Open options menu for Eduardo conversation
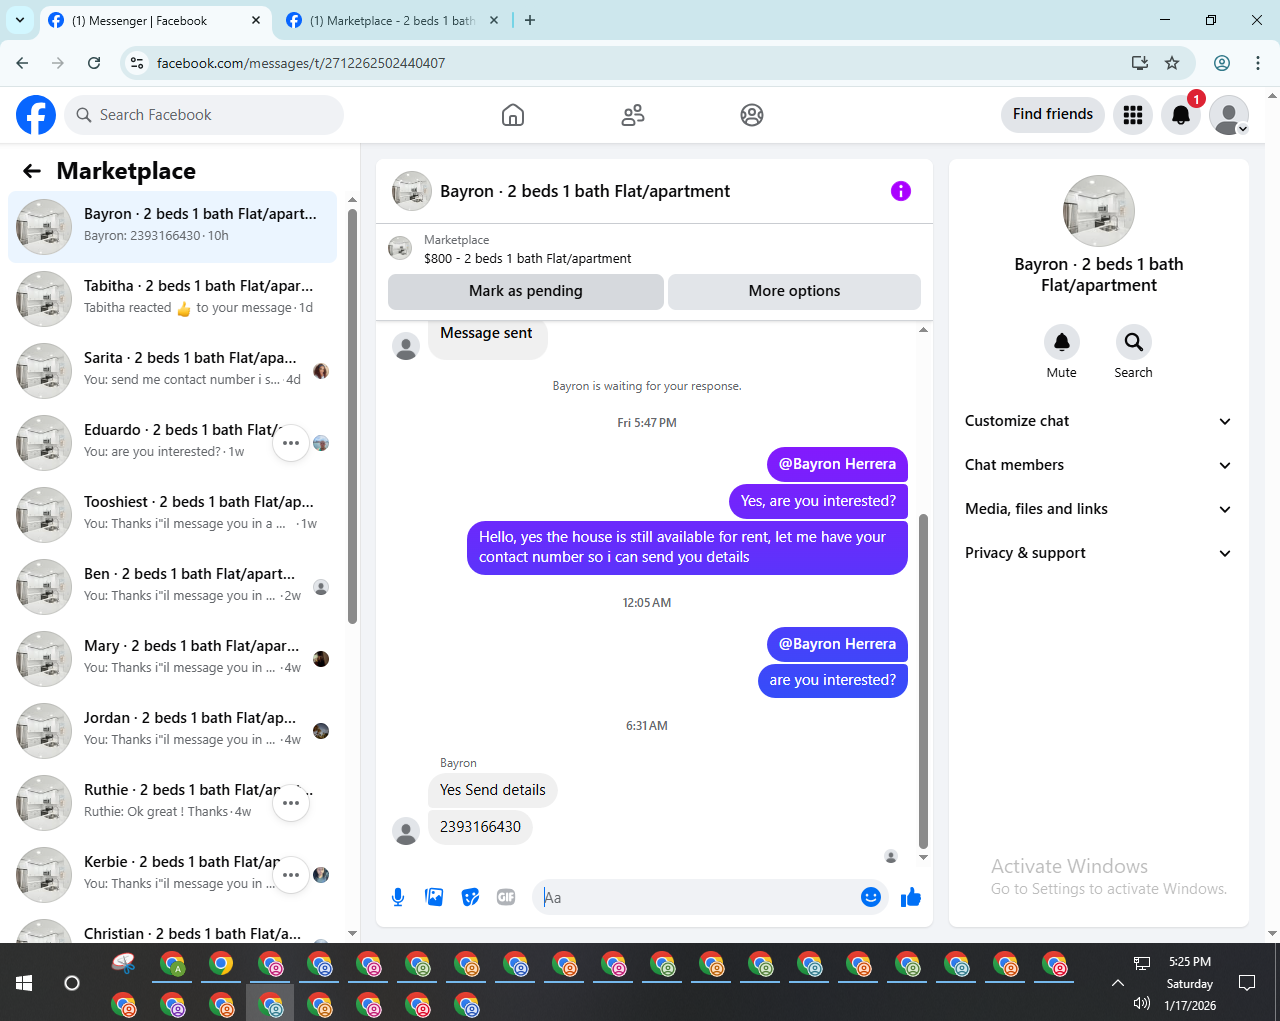 [291, 443]
